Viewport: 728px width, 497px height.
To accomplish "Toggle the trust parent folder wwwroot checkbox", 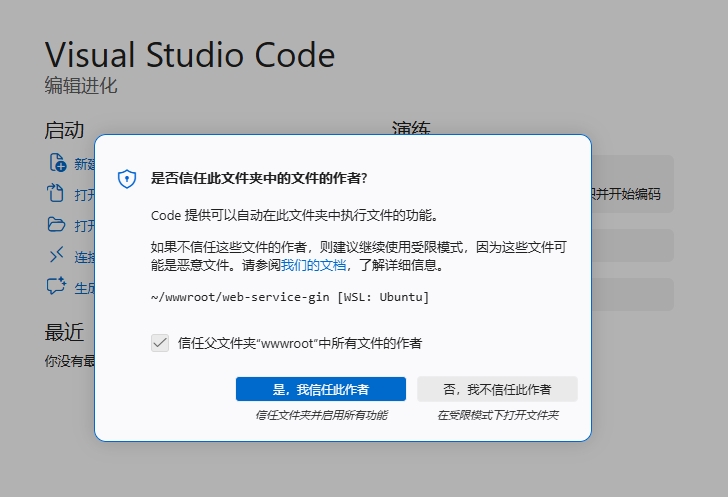I will click(160, 343).
